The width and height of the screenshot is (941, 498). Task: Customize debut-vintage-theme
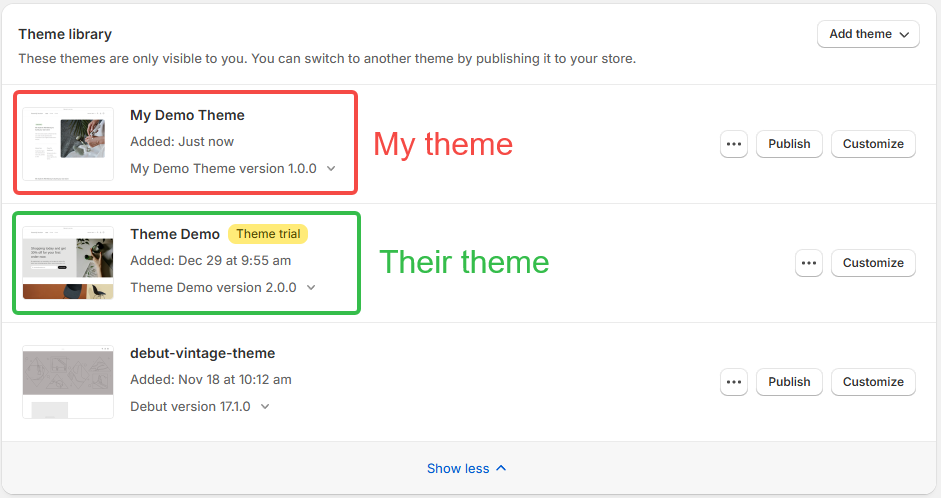[x=873, y=382]
